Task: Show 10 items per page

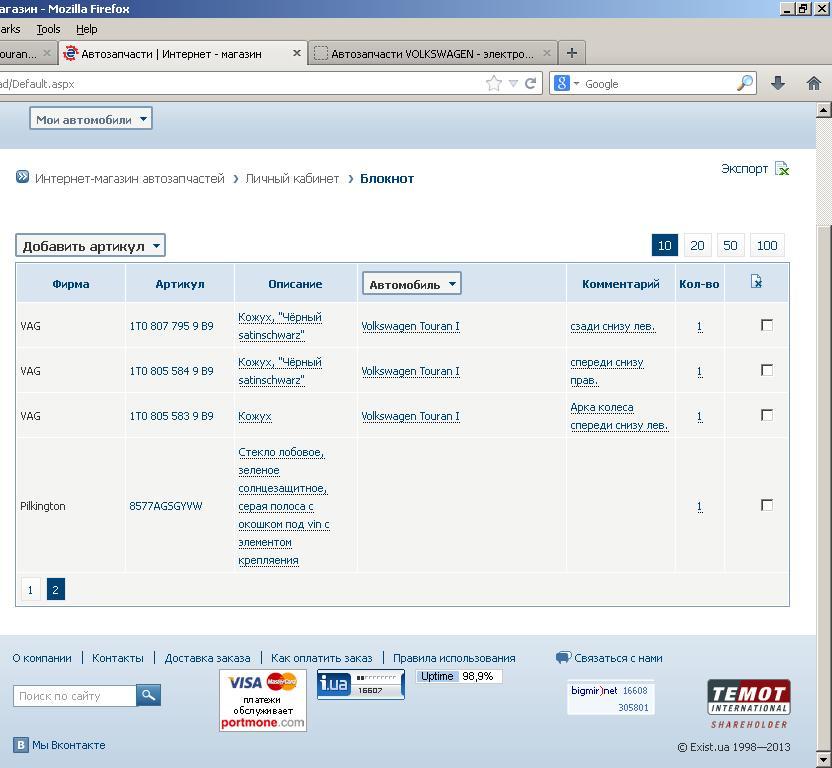Action: click(664, 245)
